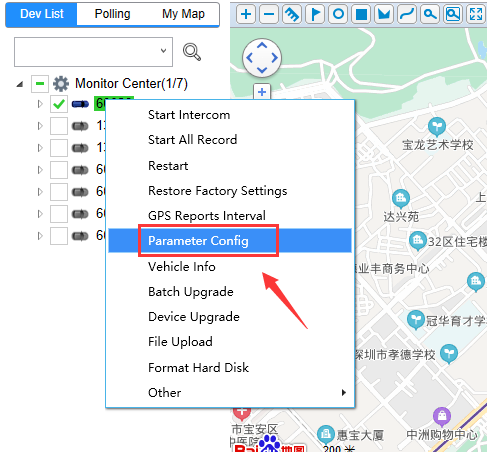Toggle the Monitor Center group checkbox

coord(40,84)
